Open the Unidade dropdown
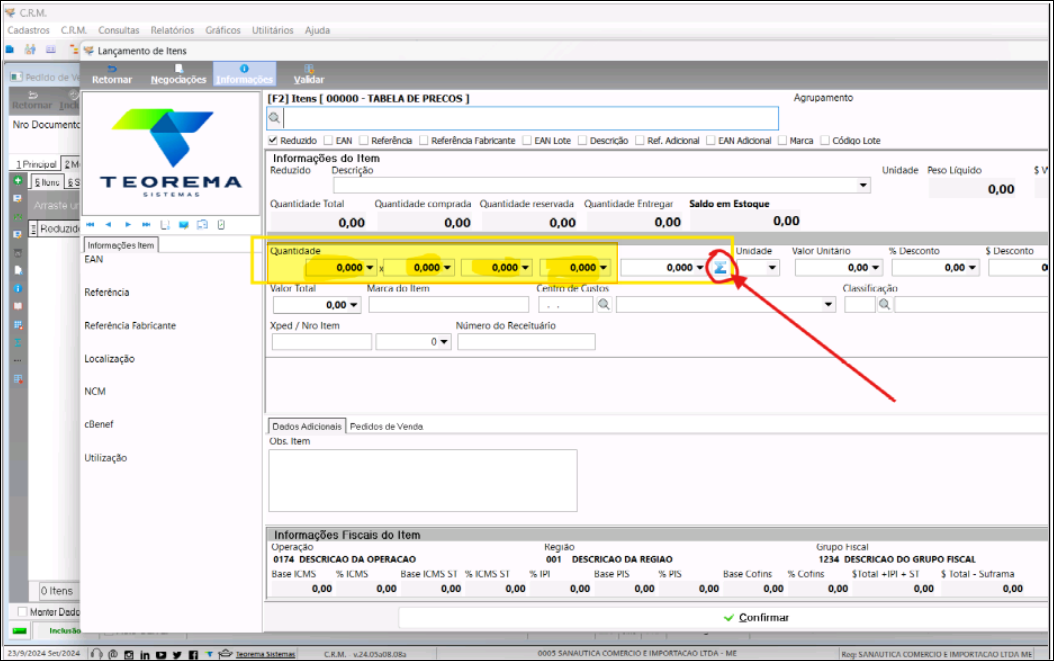 pyautogui.click(x=772, y=268)
